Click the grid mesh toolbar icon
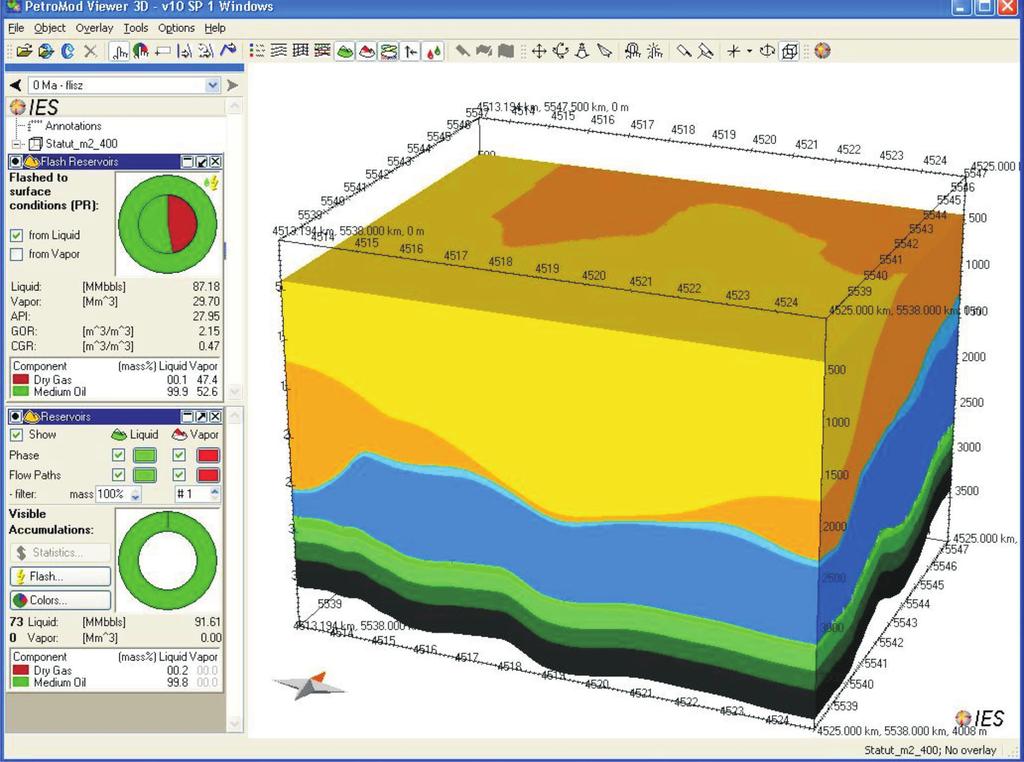 pos(300,51)
